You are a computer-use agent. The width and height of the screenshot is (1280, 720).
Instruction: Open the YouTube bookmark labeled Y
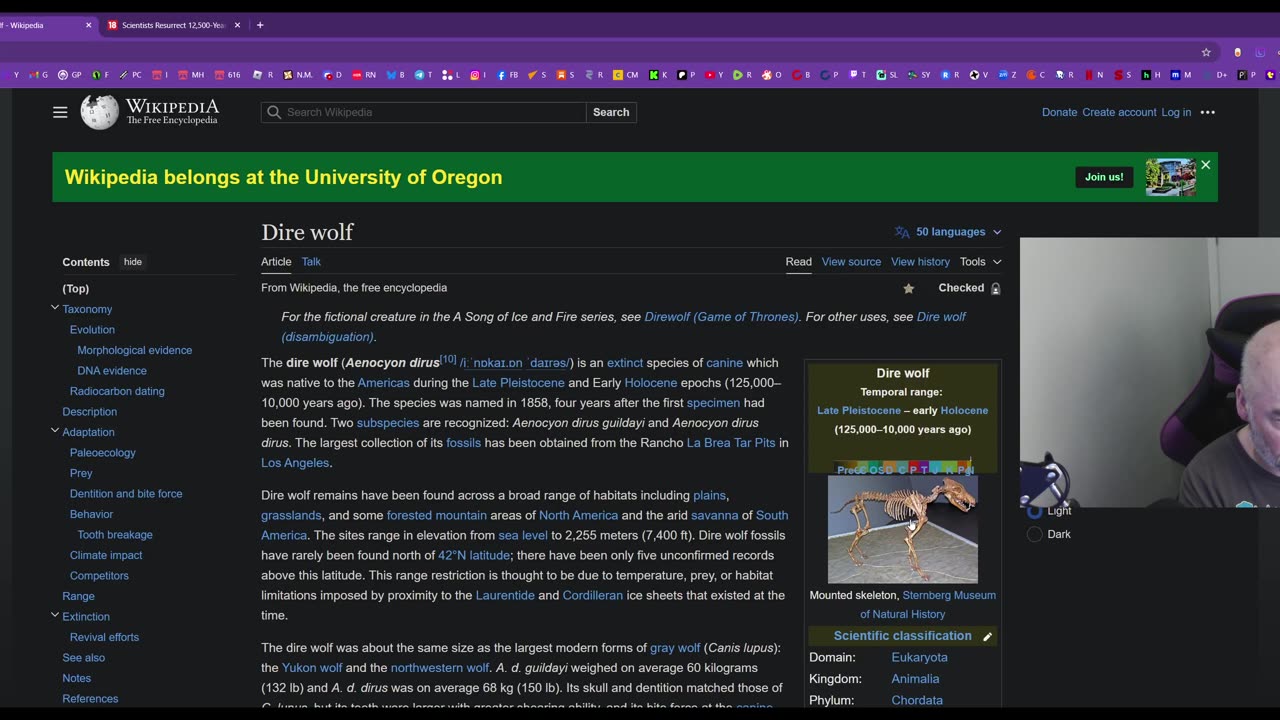(714, 74)
